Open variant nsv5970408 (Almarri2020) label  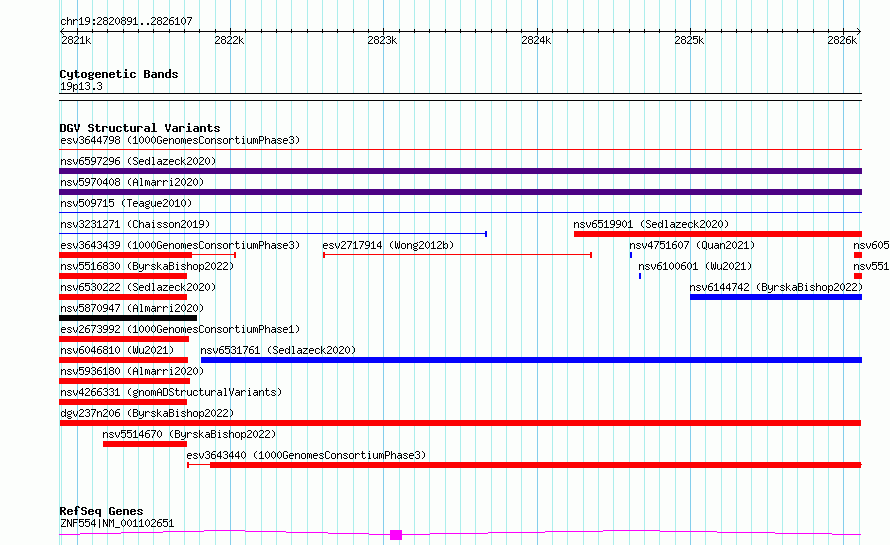coord(132,182)
